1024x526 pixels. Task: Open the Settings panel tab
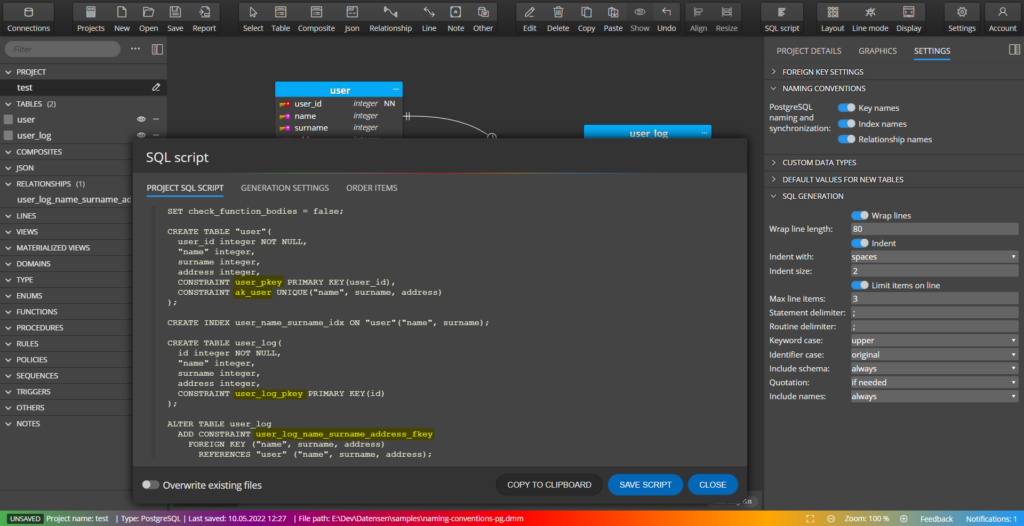coord(932,51)
